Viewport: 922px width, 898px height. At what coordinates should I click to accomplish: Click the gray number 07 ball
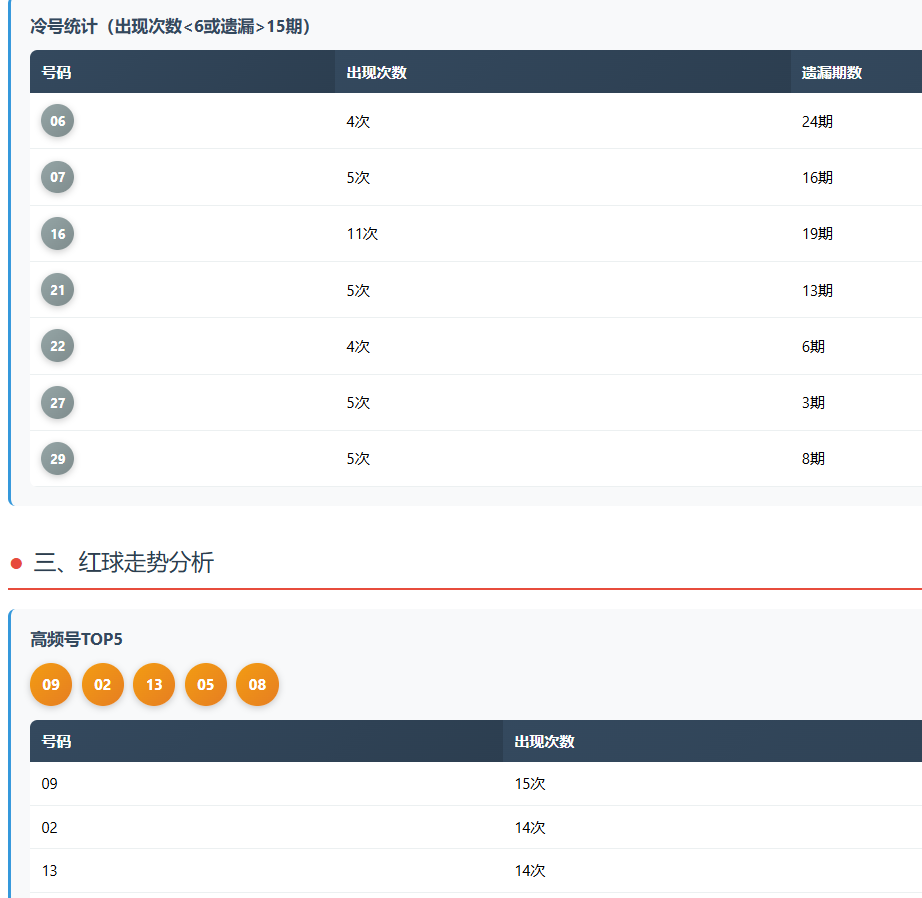tap(57, 177)
